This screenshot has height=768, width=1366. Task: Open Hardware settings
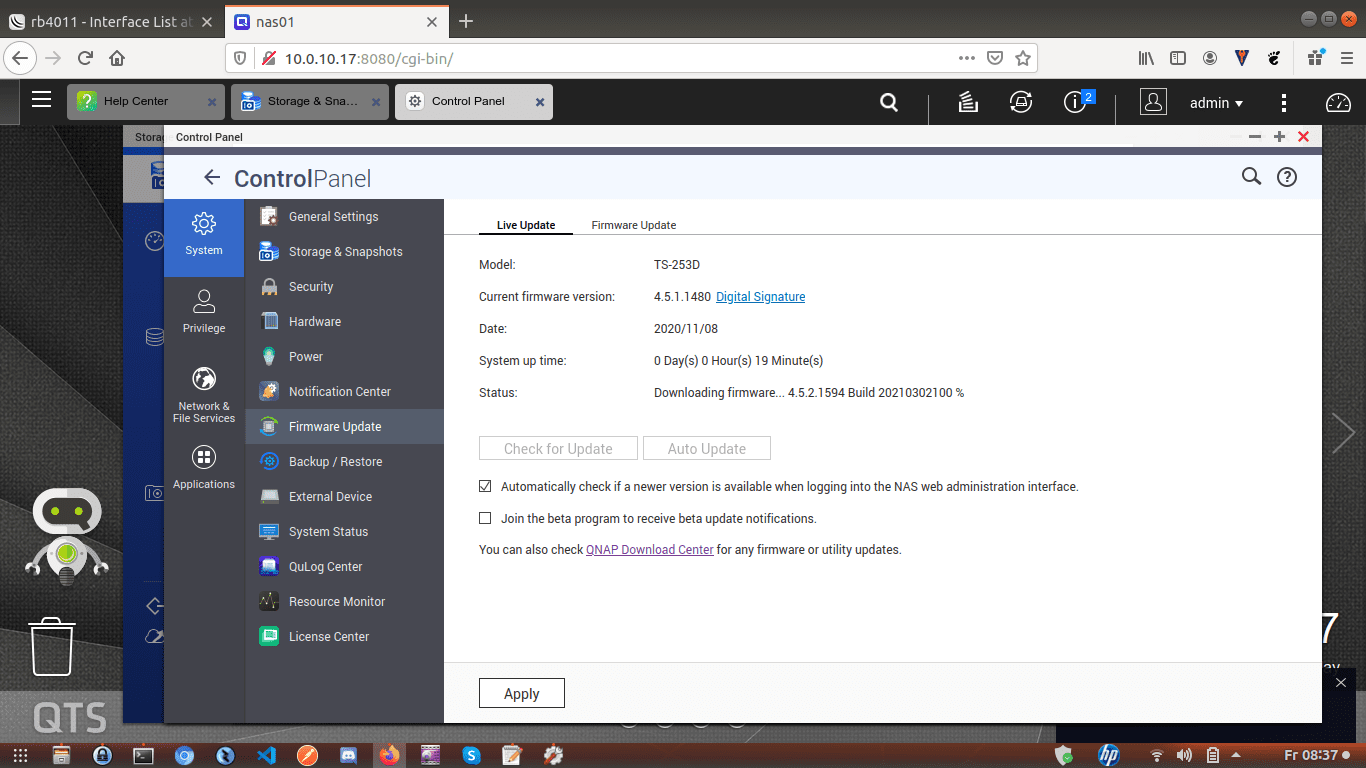(x=344, y=321)
